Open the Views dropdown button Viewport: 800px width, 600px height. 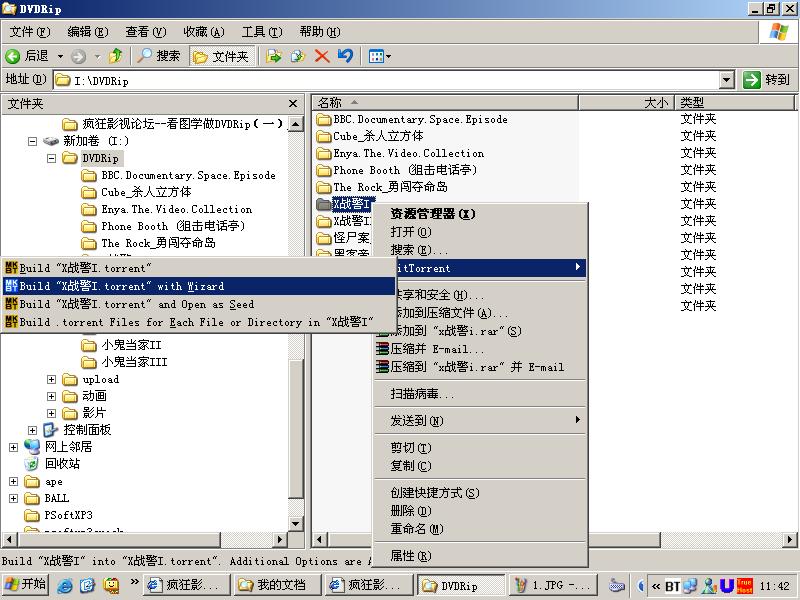click(380, 56)
